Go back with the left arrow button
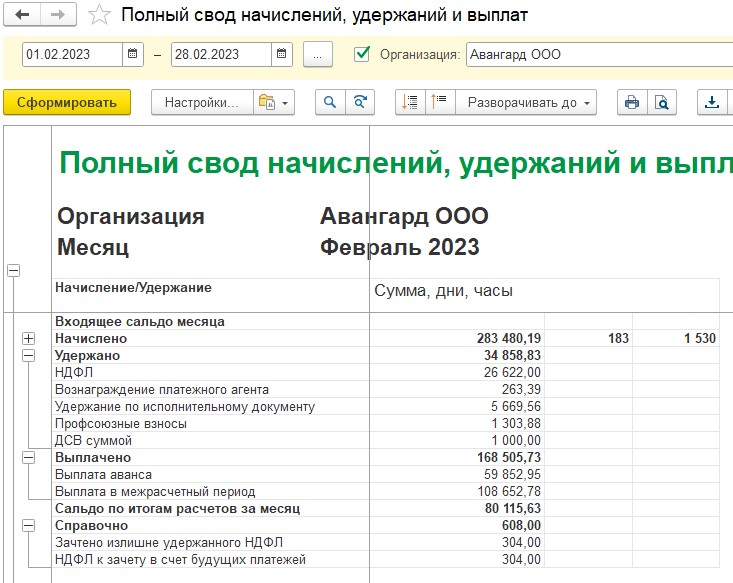This screenshot has width=733, height=583. point(22,15)
